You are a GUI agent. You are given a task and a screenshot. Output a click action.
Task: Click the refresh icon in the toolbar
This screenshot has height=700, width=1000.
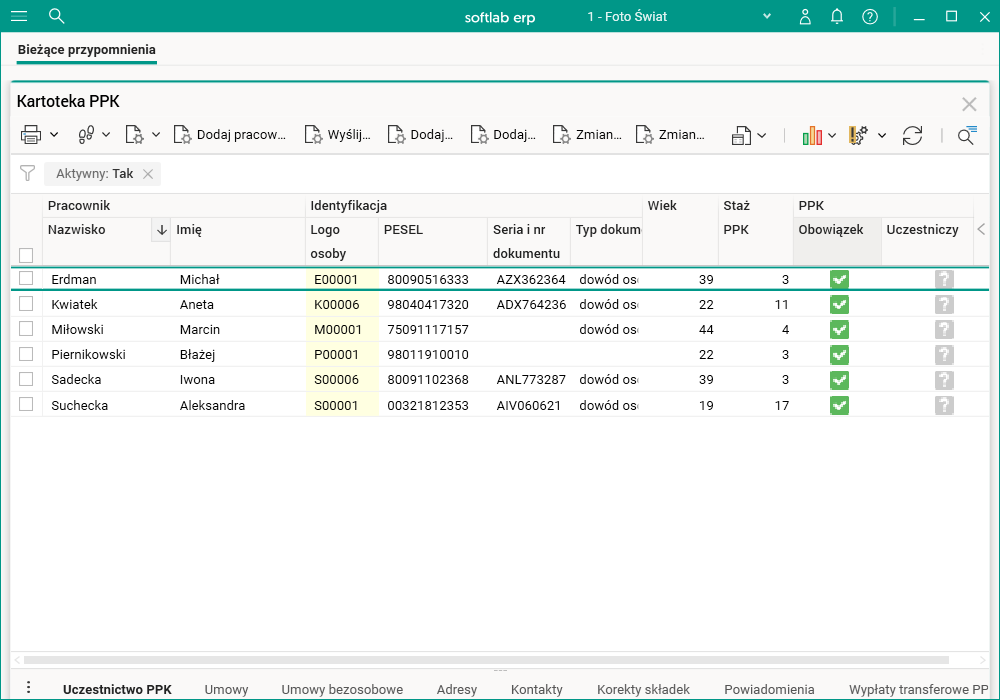tap(912, 135)
